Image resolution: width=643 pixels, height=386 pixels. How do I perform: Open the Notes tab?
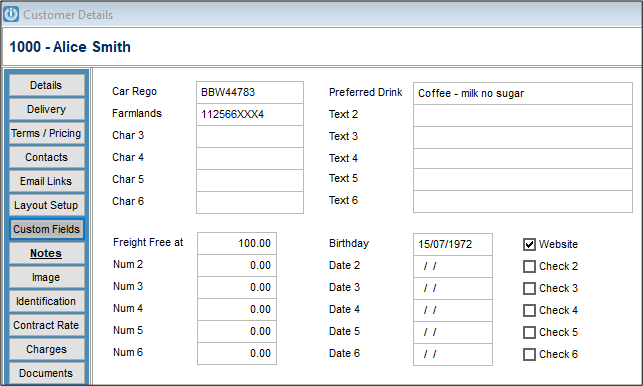click(x=46, y=253)
